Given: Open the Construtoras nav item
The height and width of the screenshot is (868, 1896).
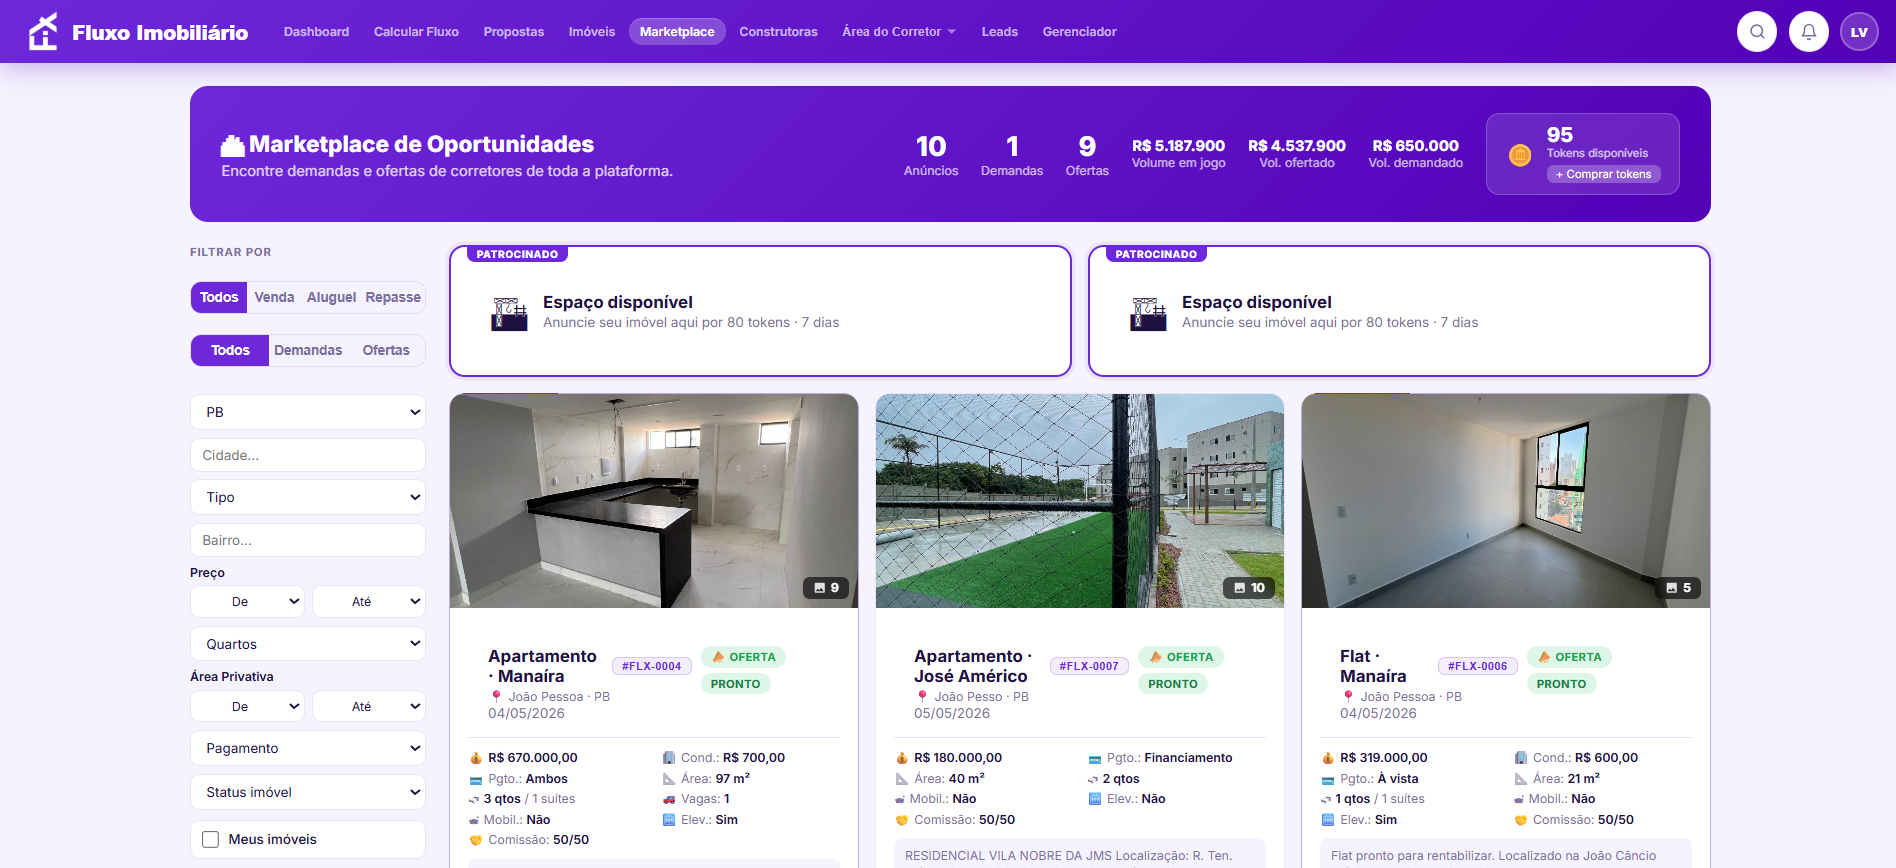Looking at the screenshot, I should [778, 32].
